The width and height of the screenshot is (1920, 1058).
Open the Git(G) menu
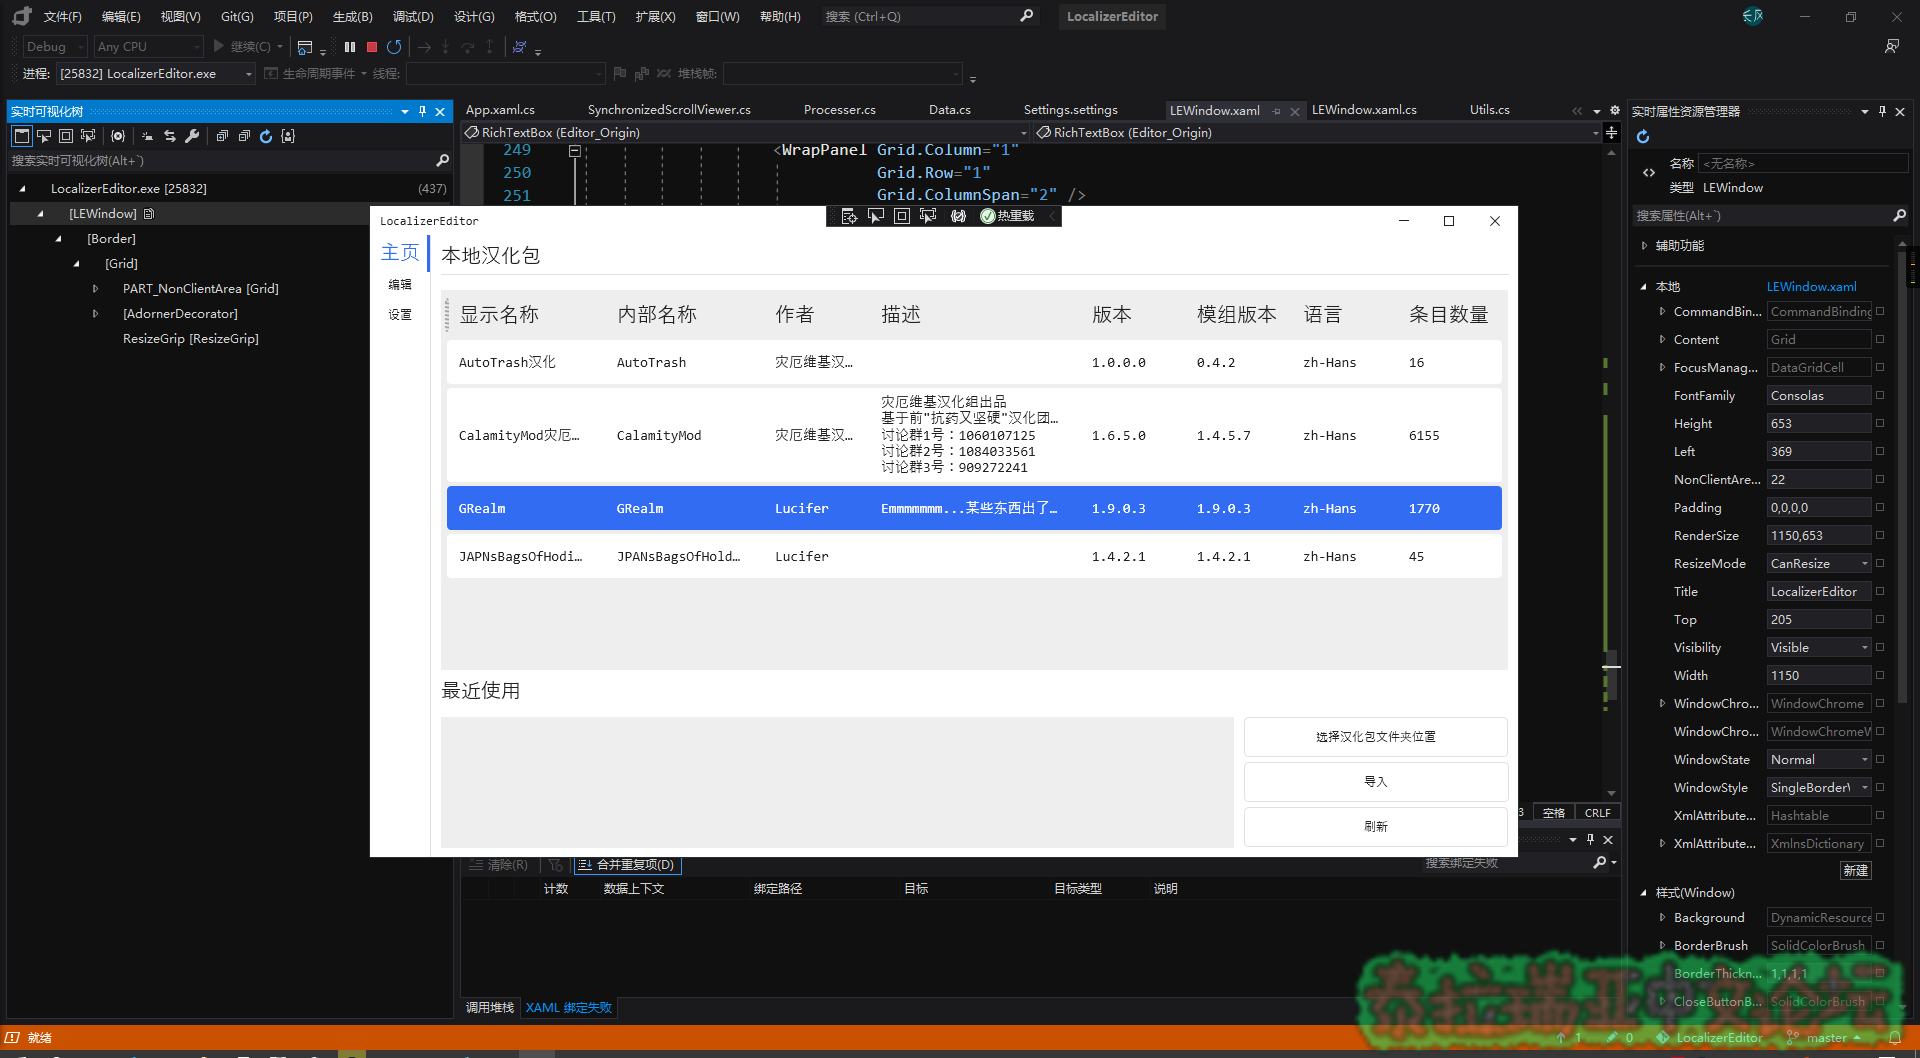237,16
